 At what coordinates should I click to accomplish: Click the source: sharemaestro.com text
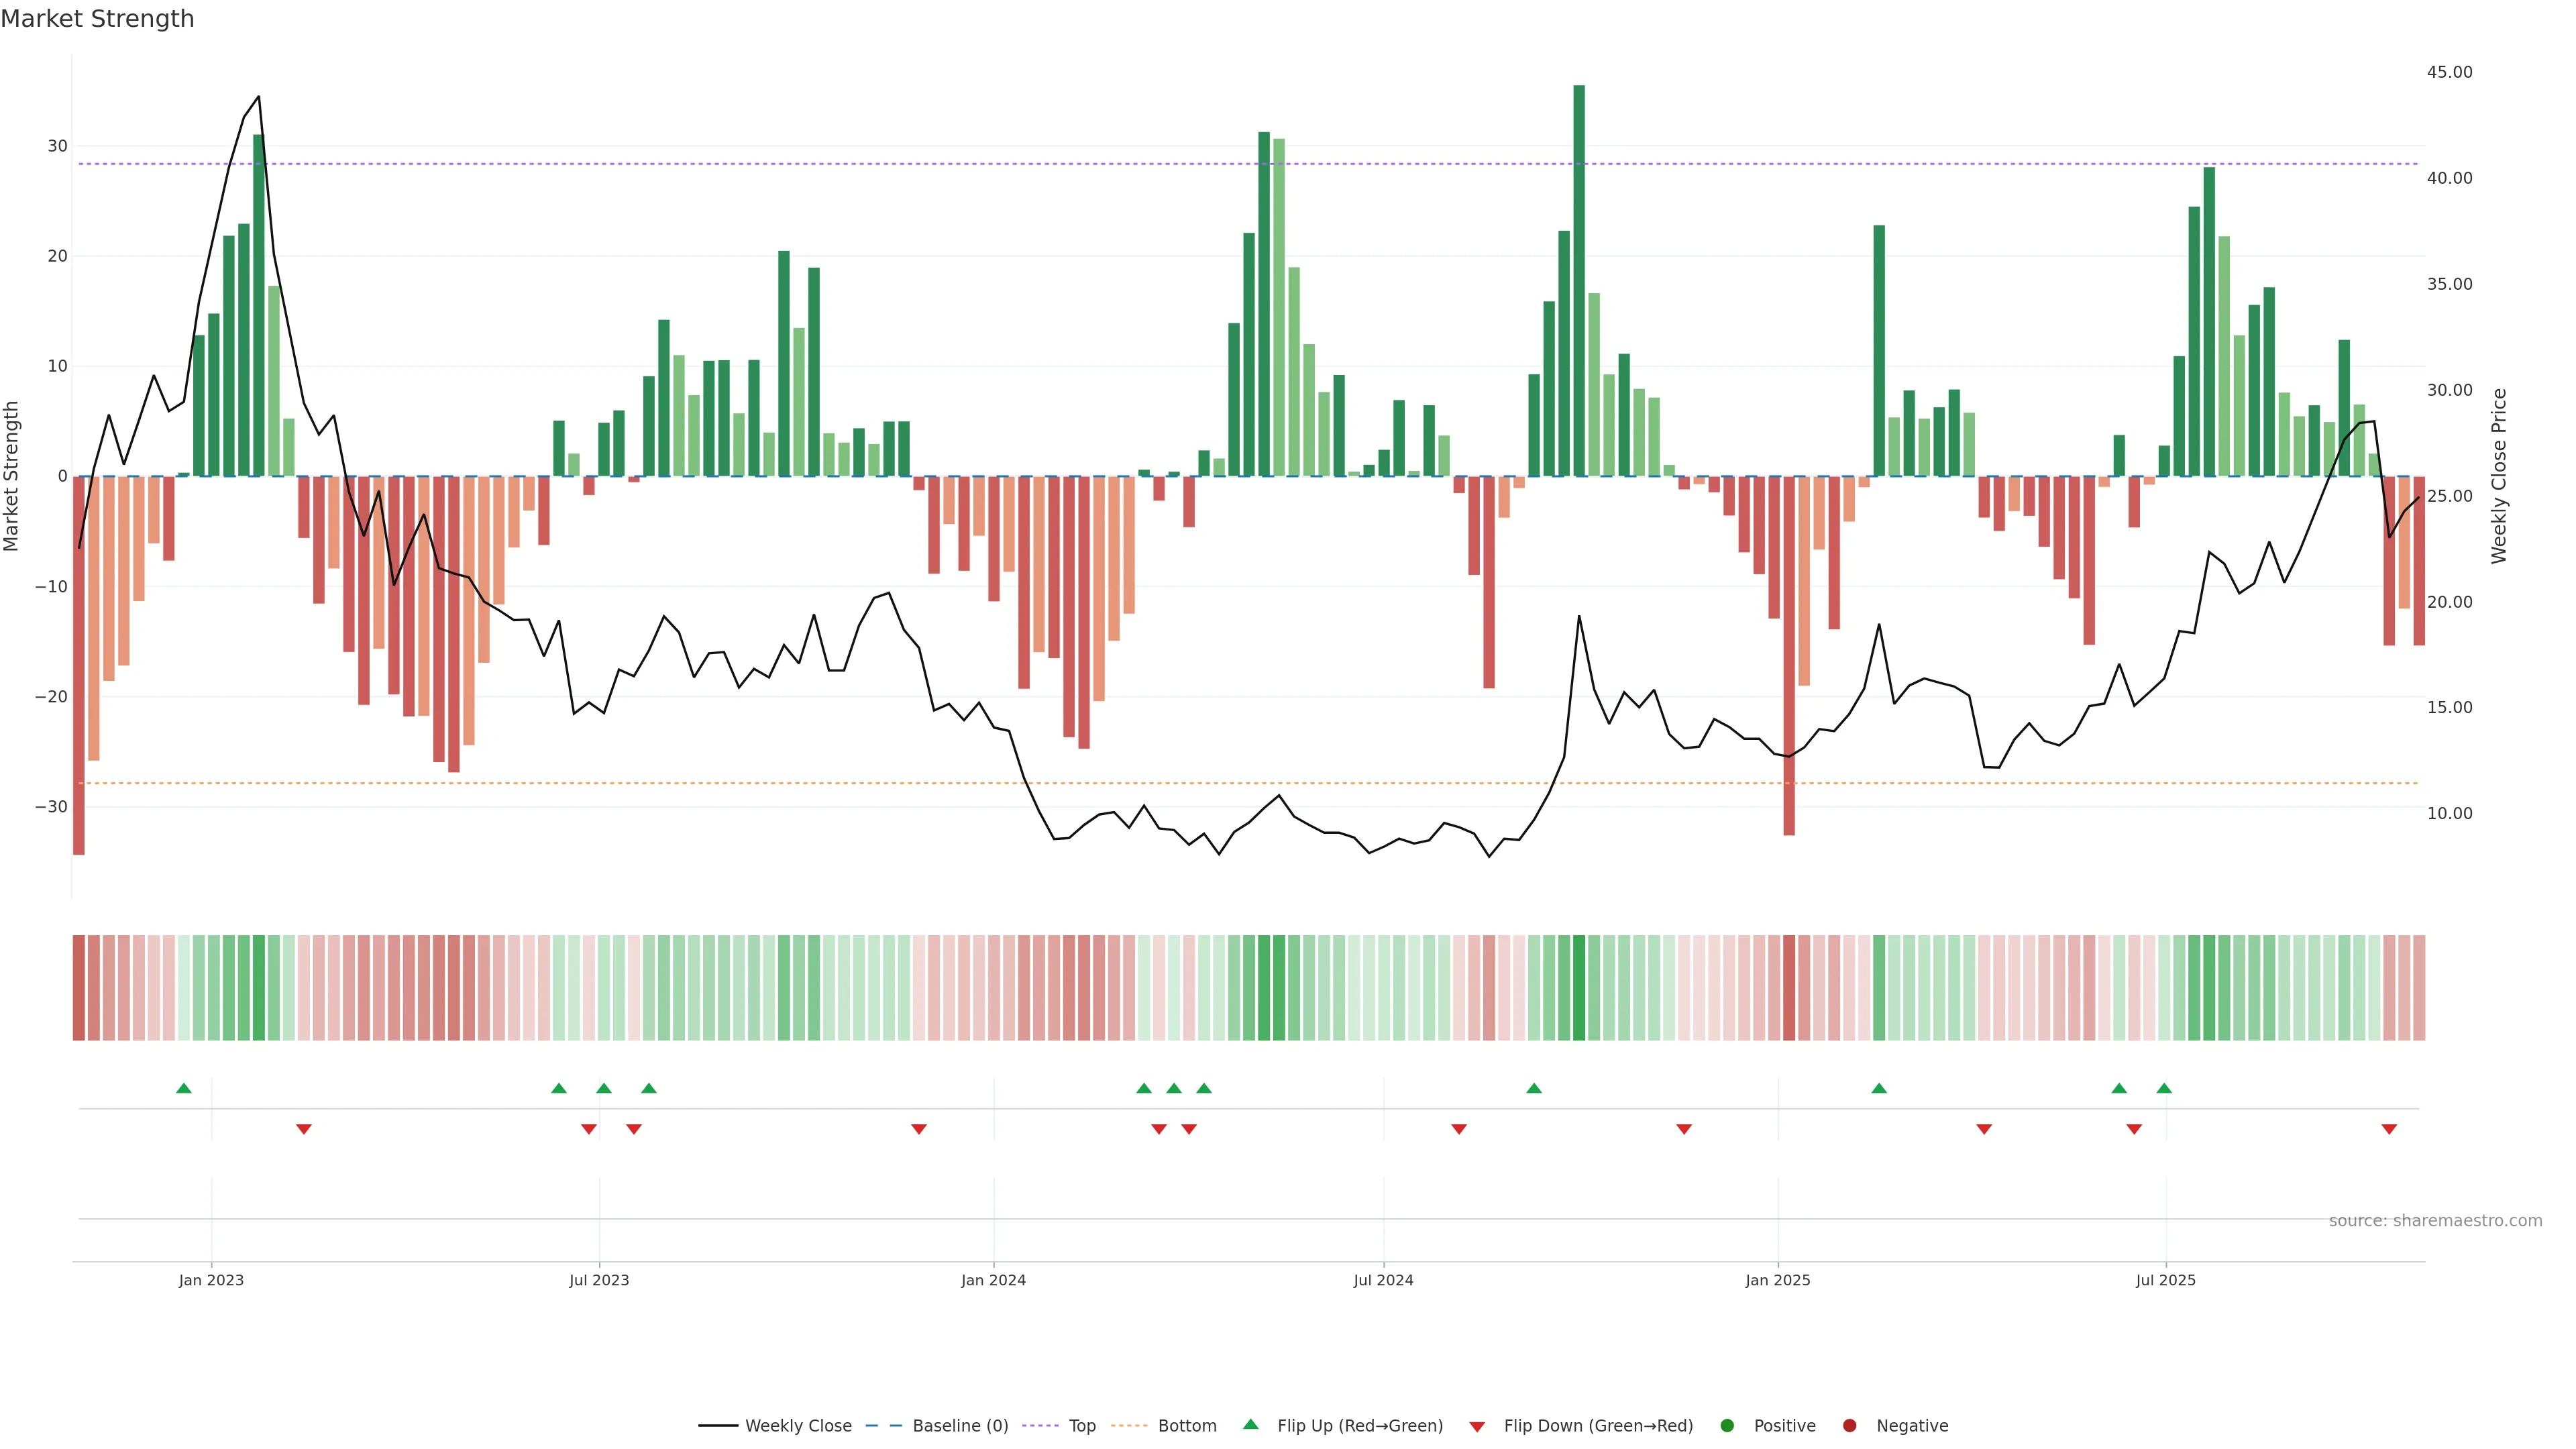tap(2435, 1220)
